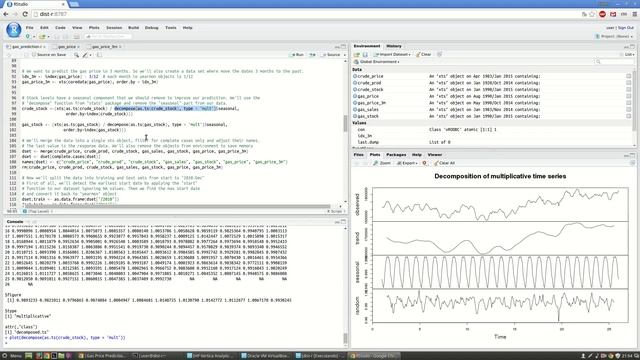Click the load workspace icon in the Environment pane
640x360 pixels.
pyautogui.click(x=356, y=54)
